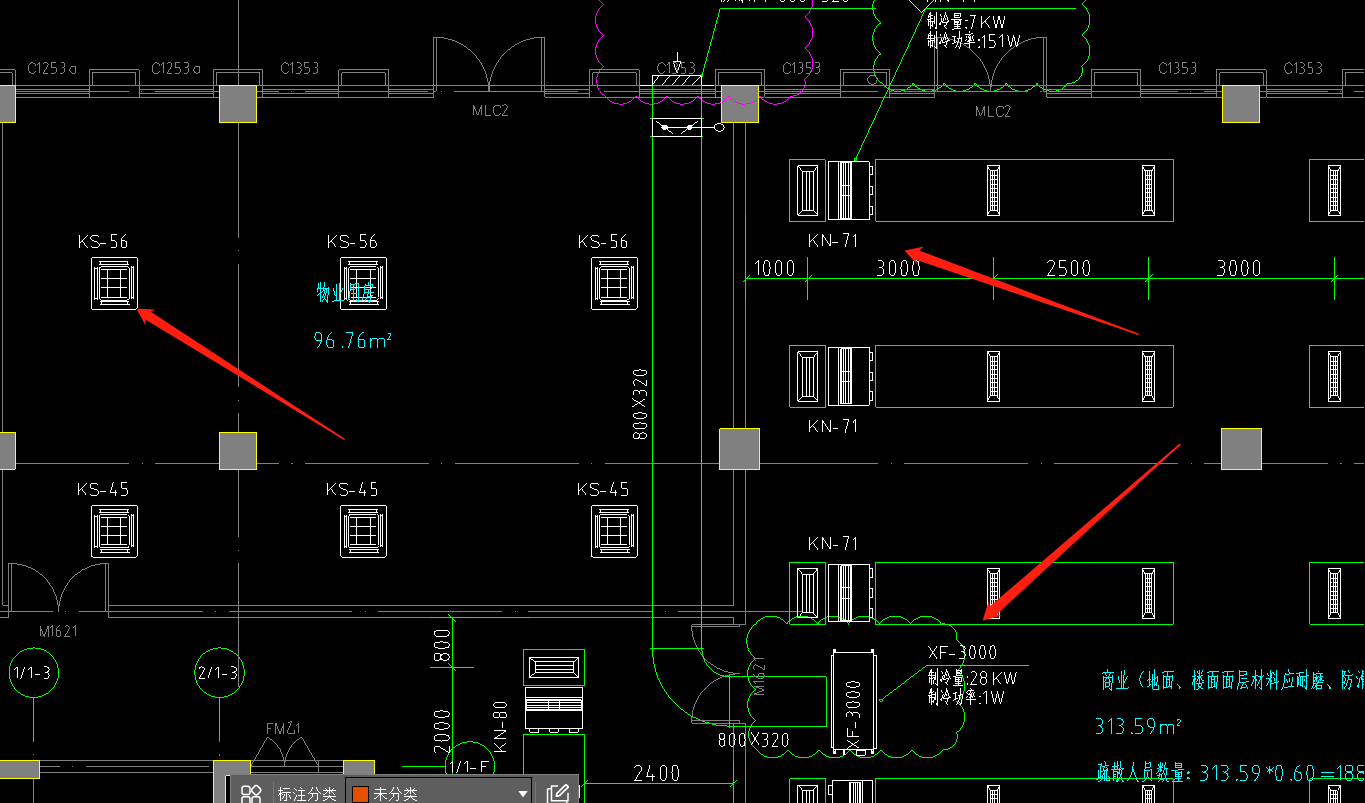Viewport: 1365px width, 803px height.
Task: Select the horizontal XF-3000 callout label
Action: coord(962,653)
